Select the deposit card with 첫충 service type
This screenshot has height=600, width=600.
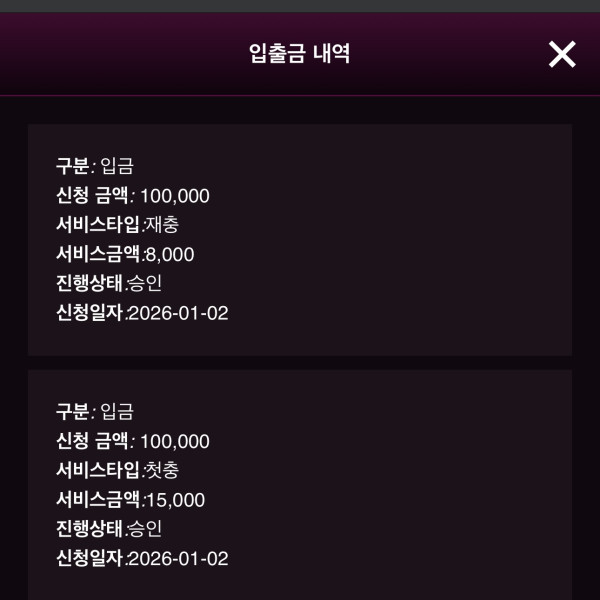click(x=400, y=485)
